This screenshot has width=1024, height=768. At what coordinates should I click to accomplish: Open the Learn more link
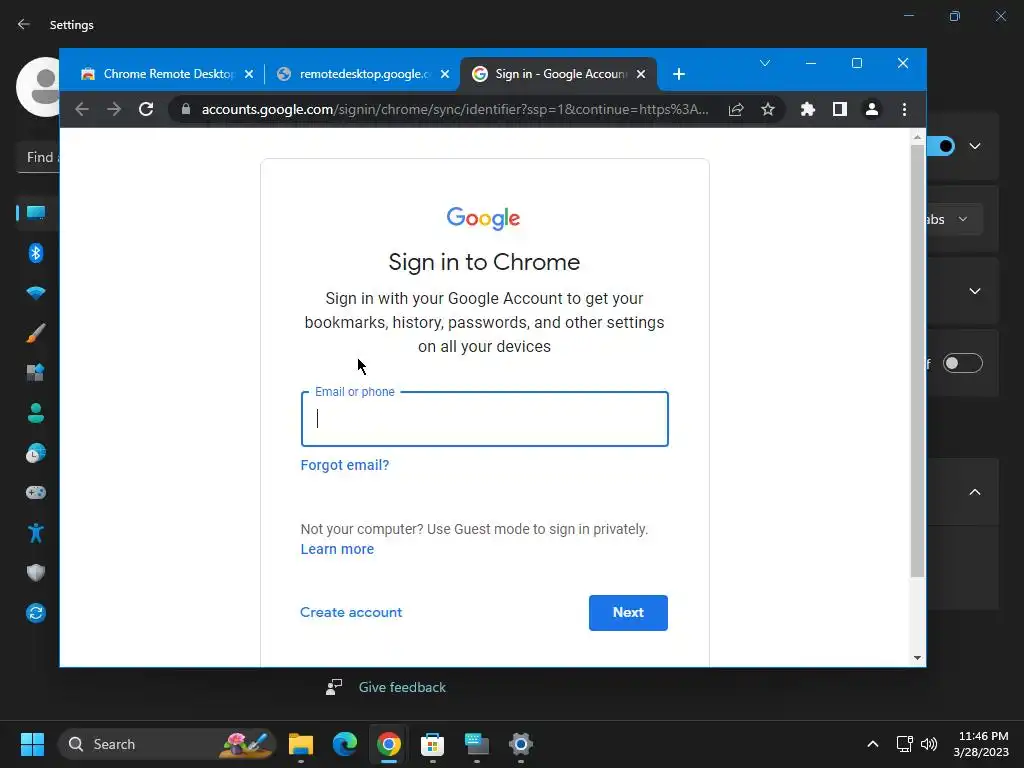(x=337, y=549)
